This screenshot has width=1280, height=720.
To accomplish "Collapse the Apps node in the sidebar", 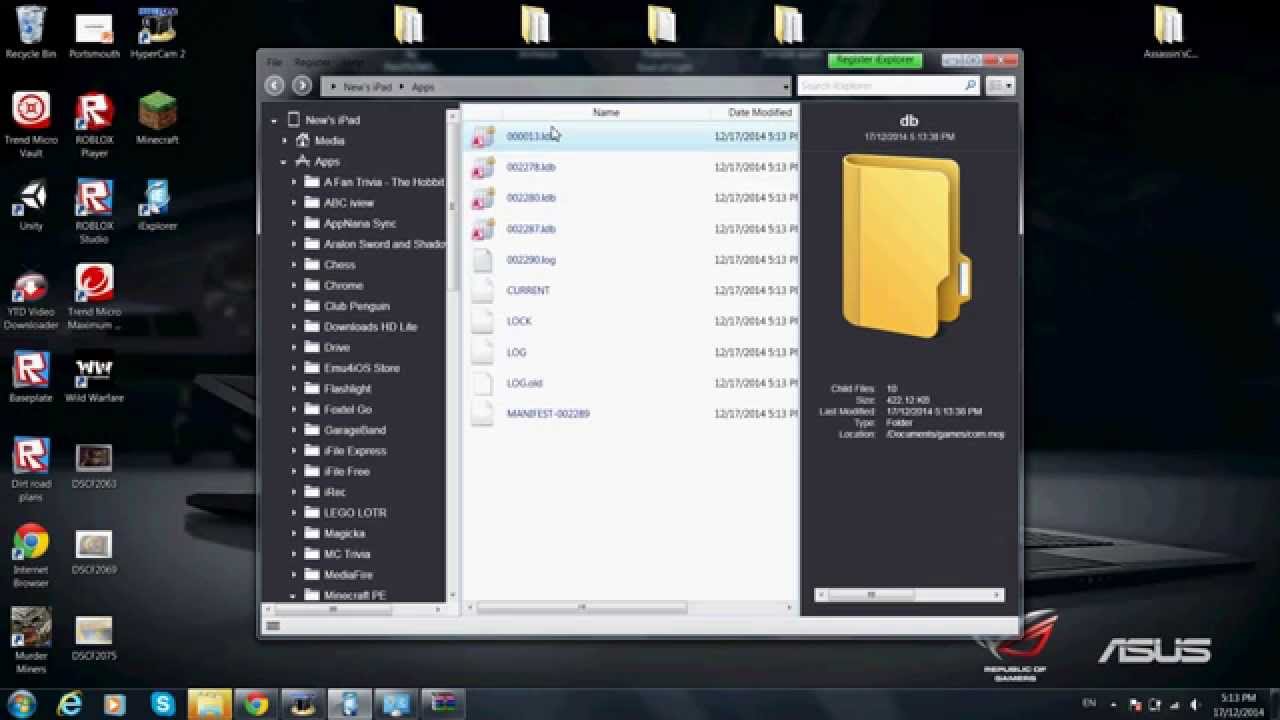I will pos(284,161).
